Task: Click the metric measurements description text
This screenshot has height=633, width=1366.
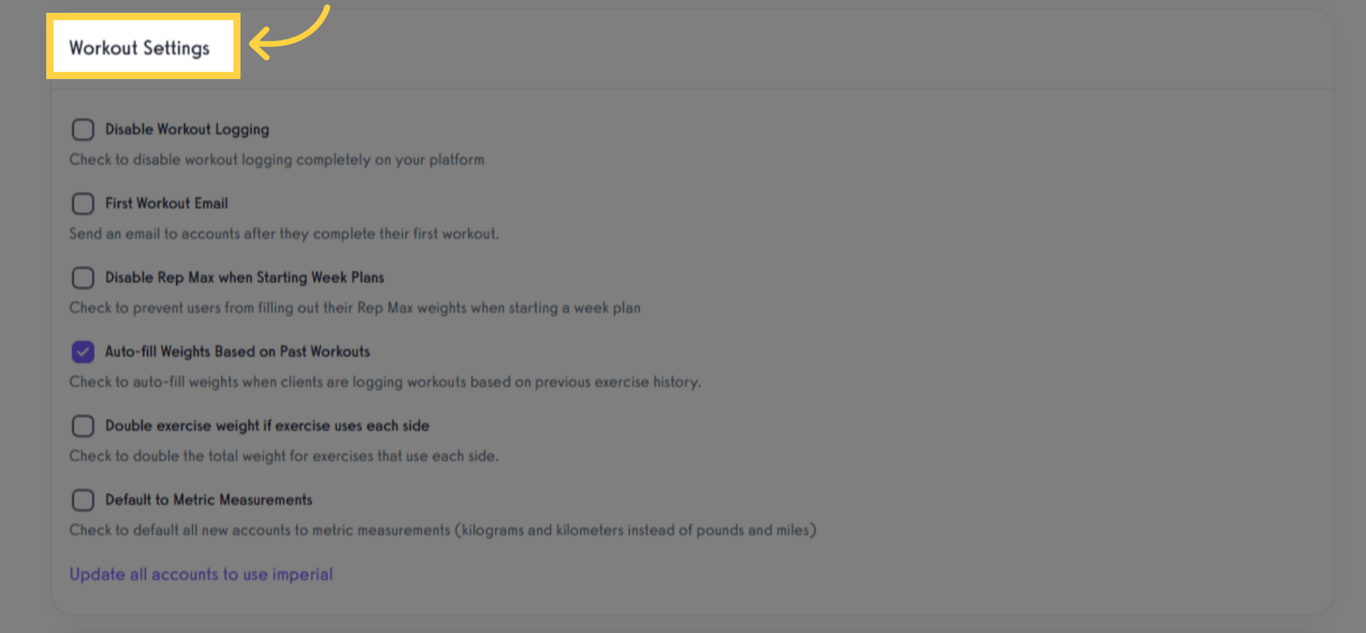Action: 442,530
